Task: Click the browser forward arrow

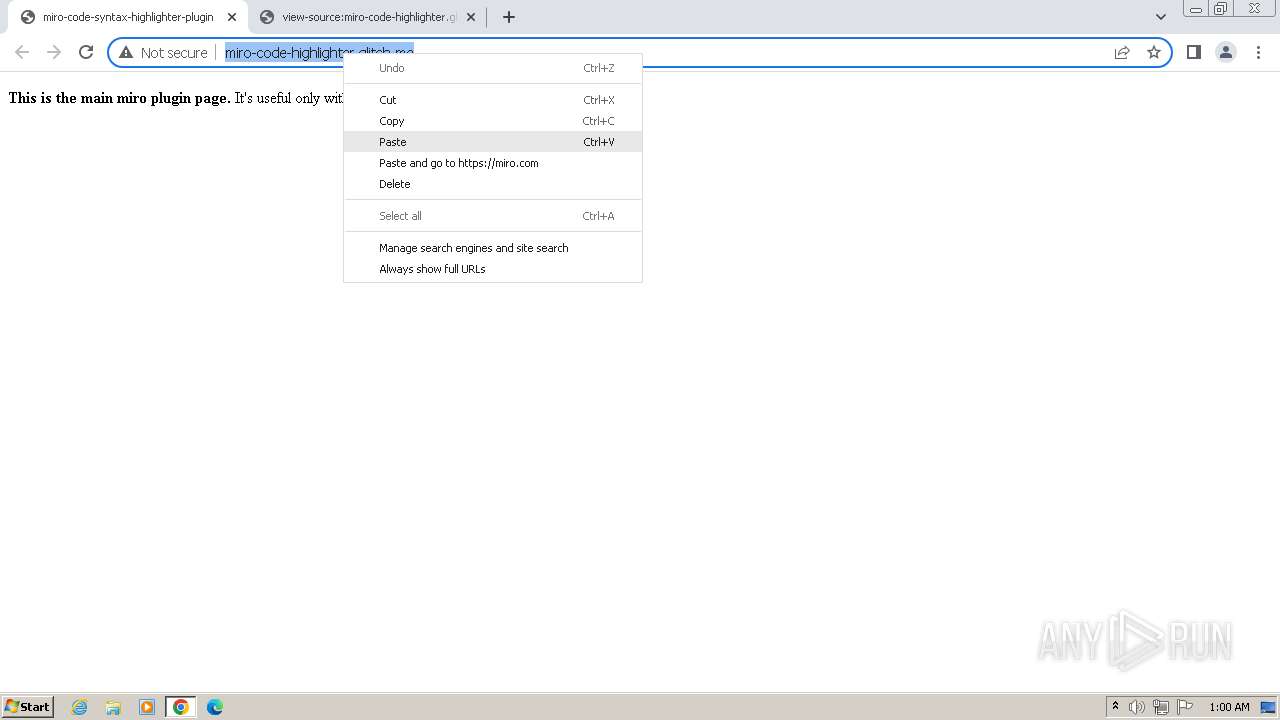Action: [x=54, y=52]
